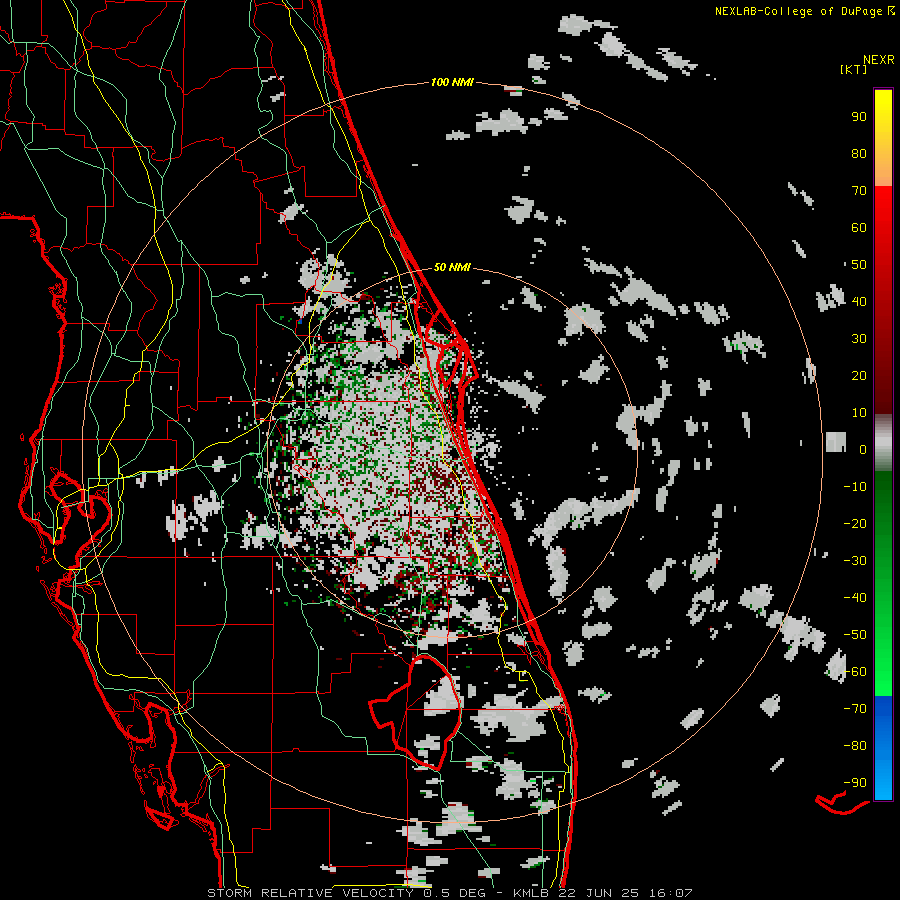The height and width of the screenshot is (900, 900).
Task: Click the 0.5 DEG elevation text
Action: (454, 893)
